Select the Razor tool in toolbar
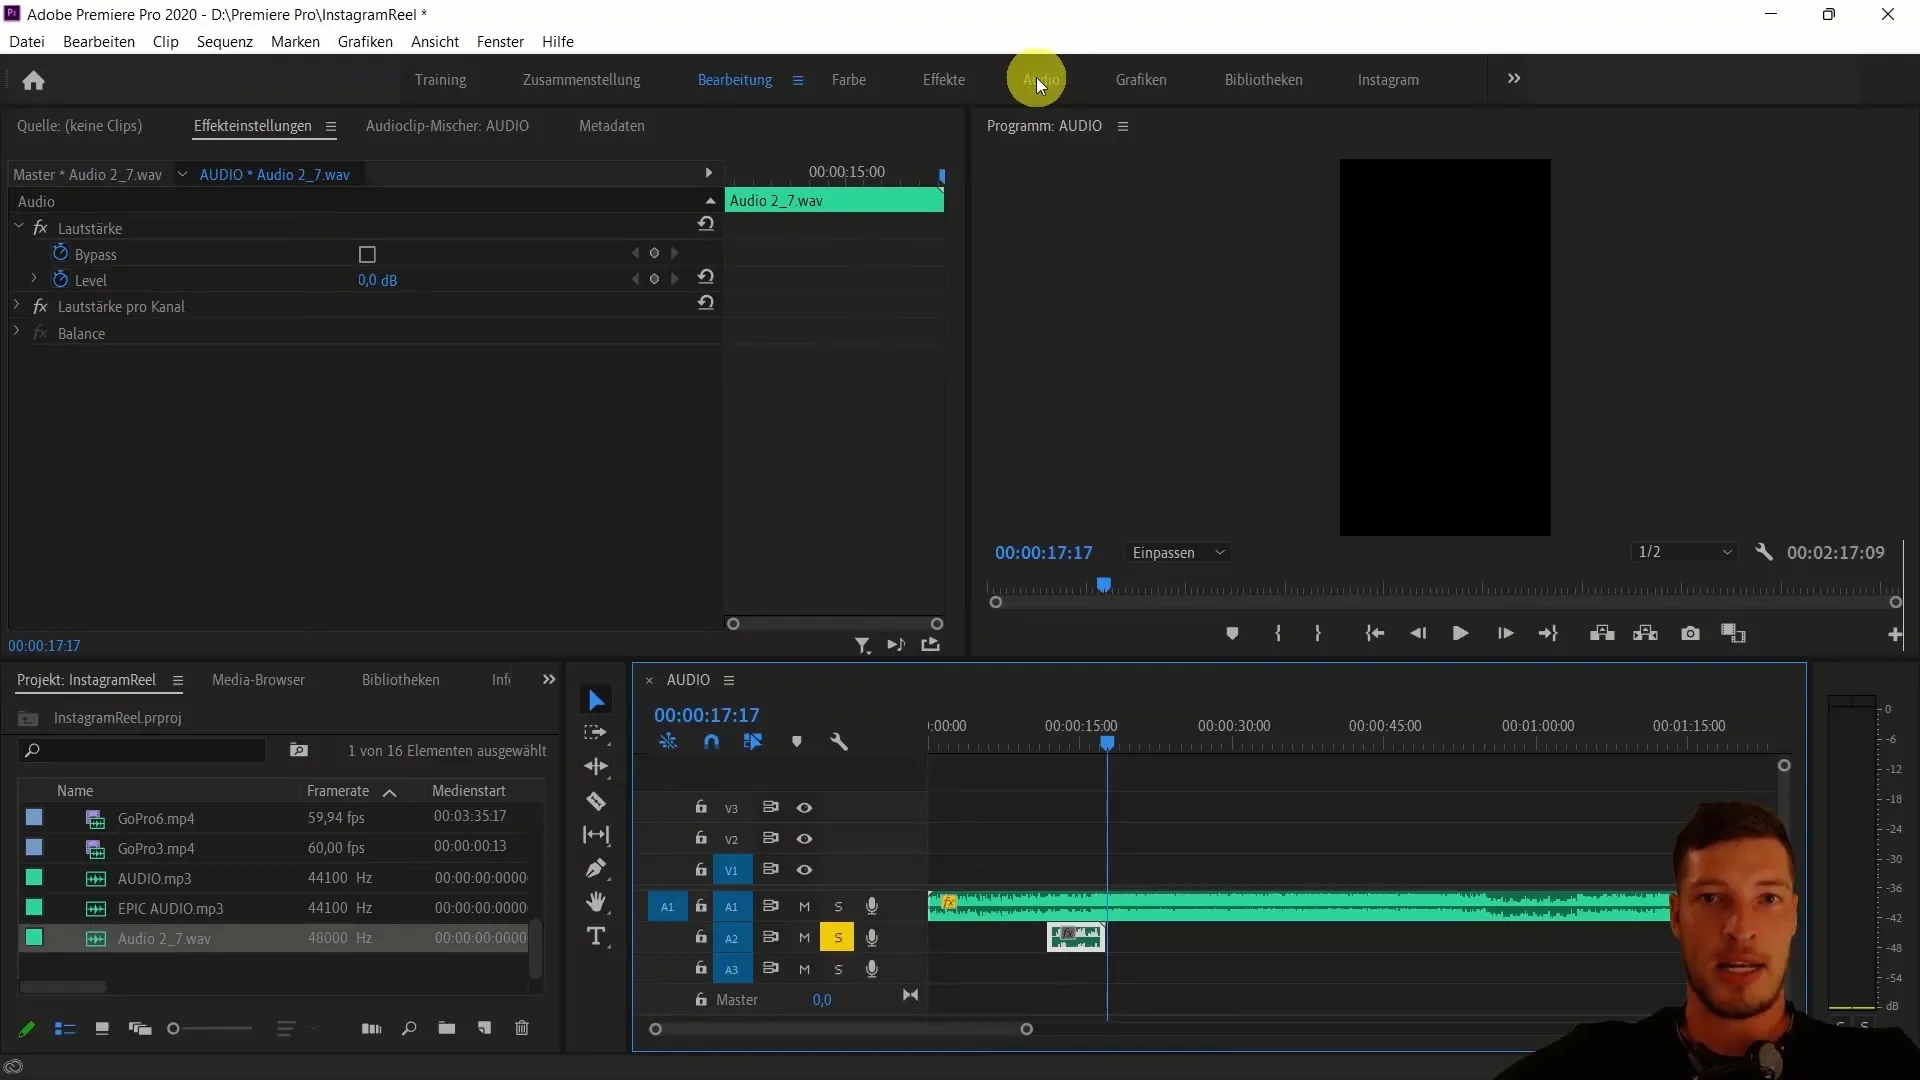 click(597, 800)
